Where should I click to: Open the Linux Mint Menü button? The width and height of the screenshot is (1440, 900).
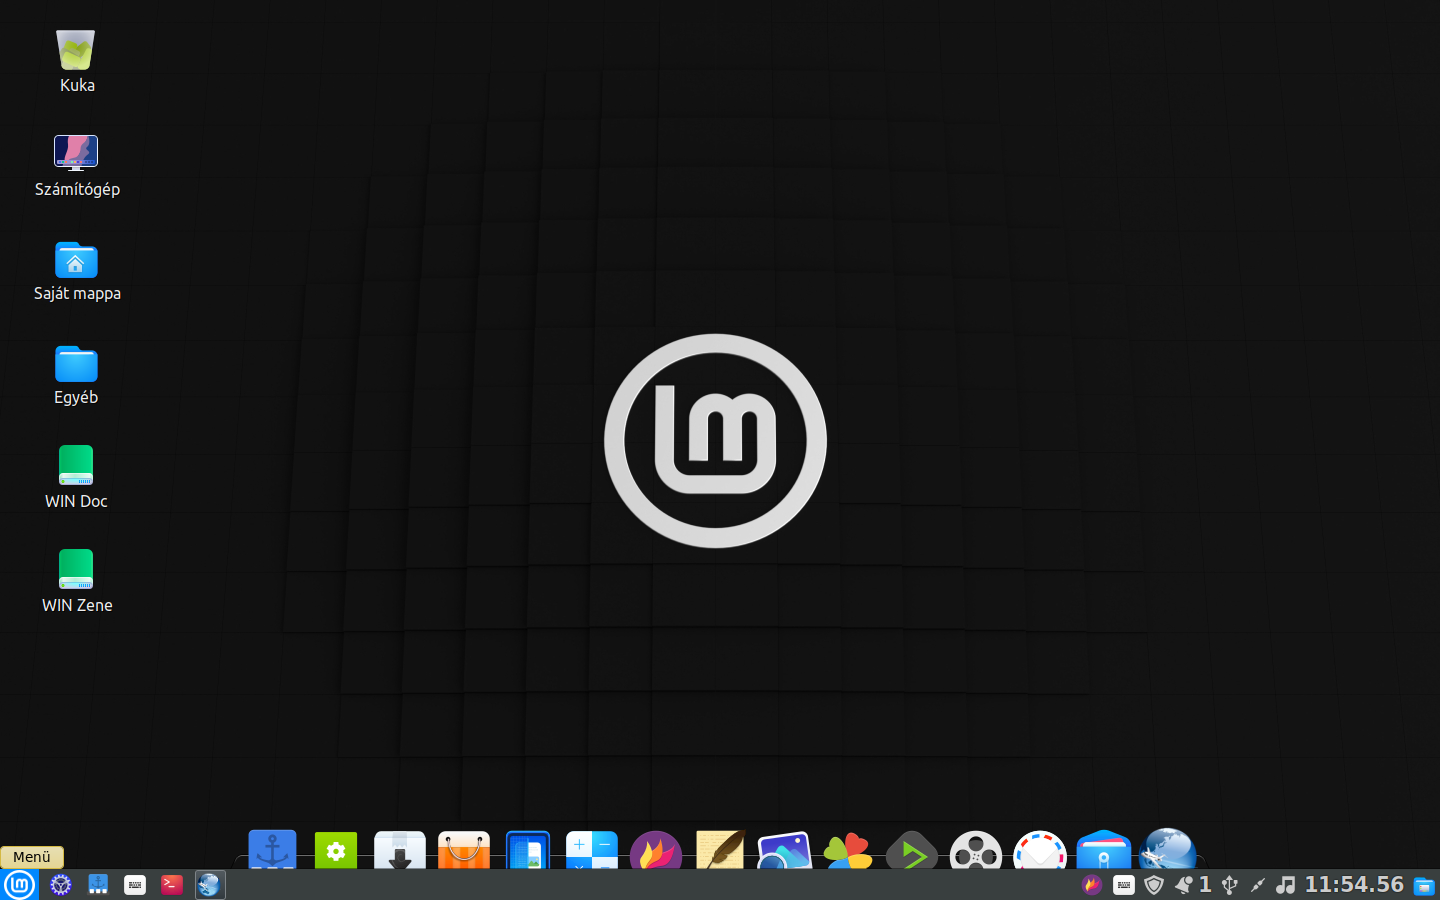click(19, 885)
